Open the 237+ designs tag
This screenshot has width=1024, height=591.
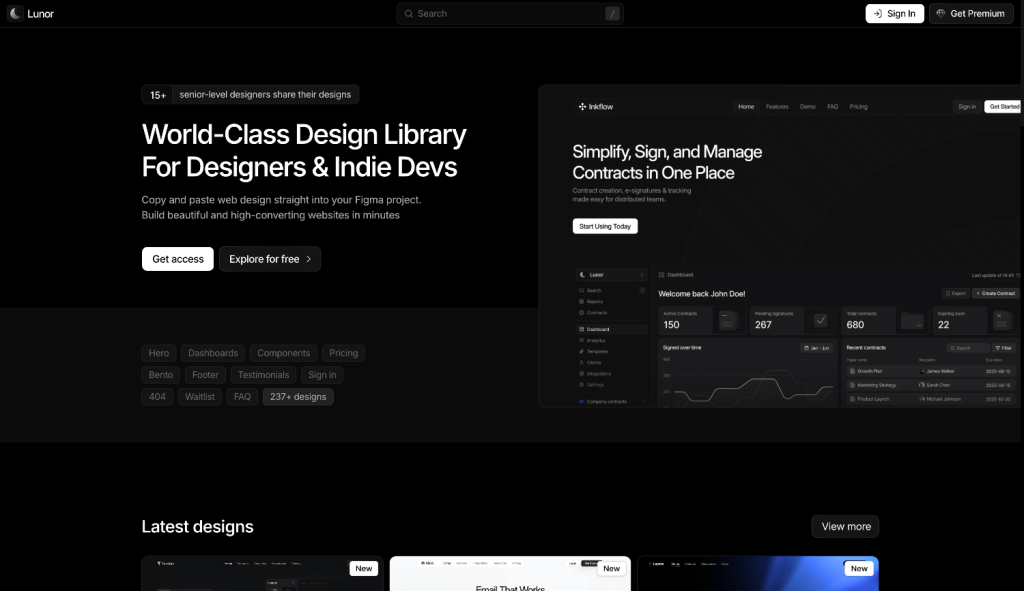pyautogui.click(x=298, y=397)
